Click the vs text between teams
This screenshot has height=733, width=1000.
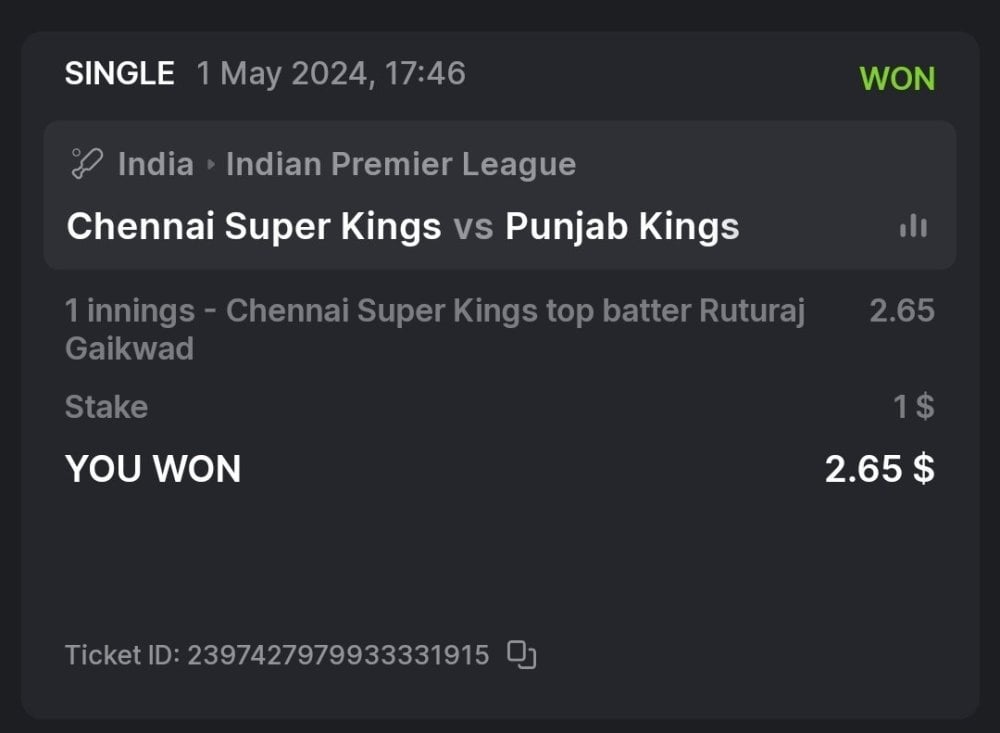coord(473,227)
